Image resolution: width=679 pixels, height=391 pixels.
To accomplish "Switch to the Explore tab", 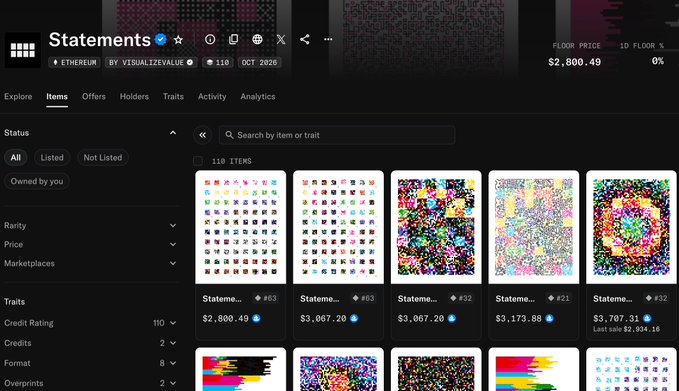I will point(18,97).
